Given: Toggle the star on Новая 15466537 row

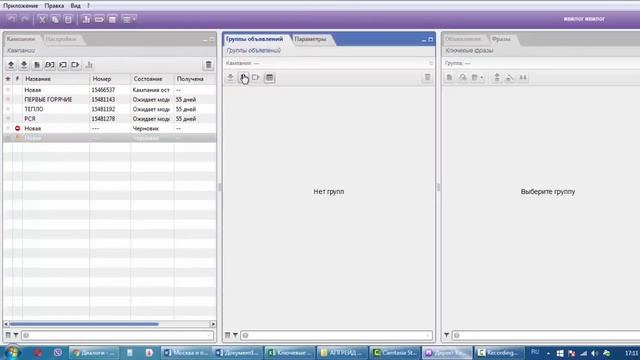Looking at the screenshot, I should click(x=8, y=90).
